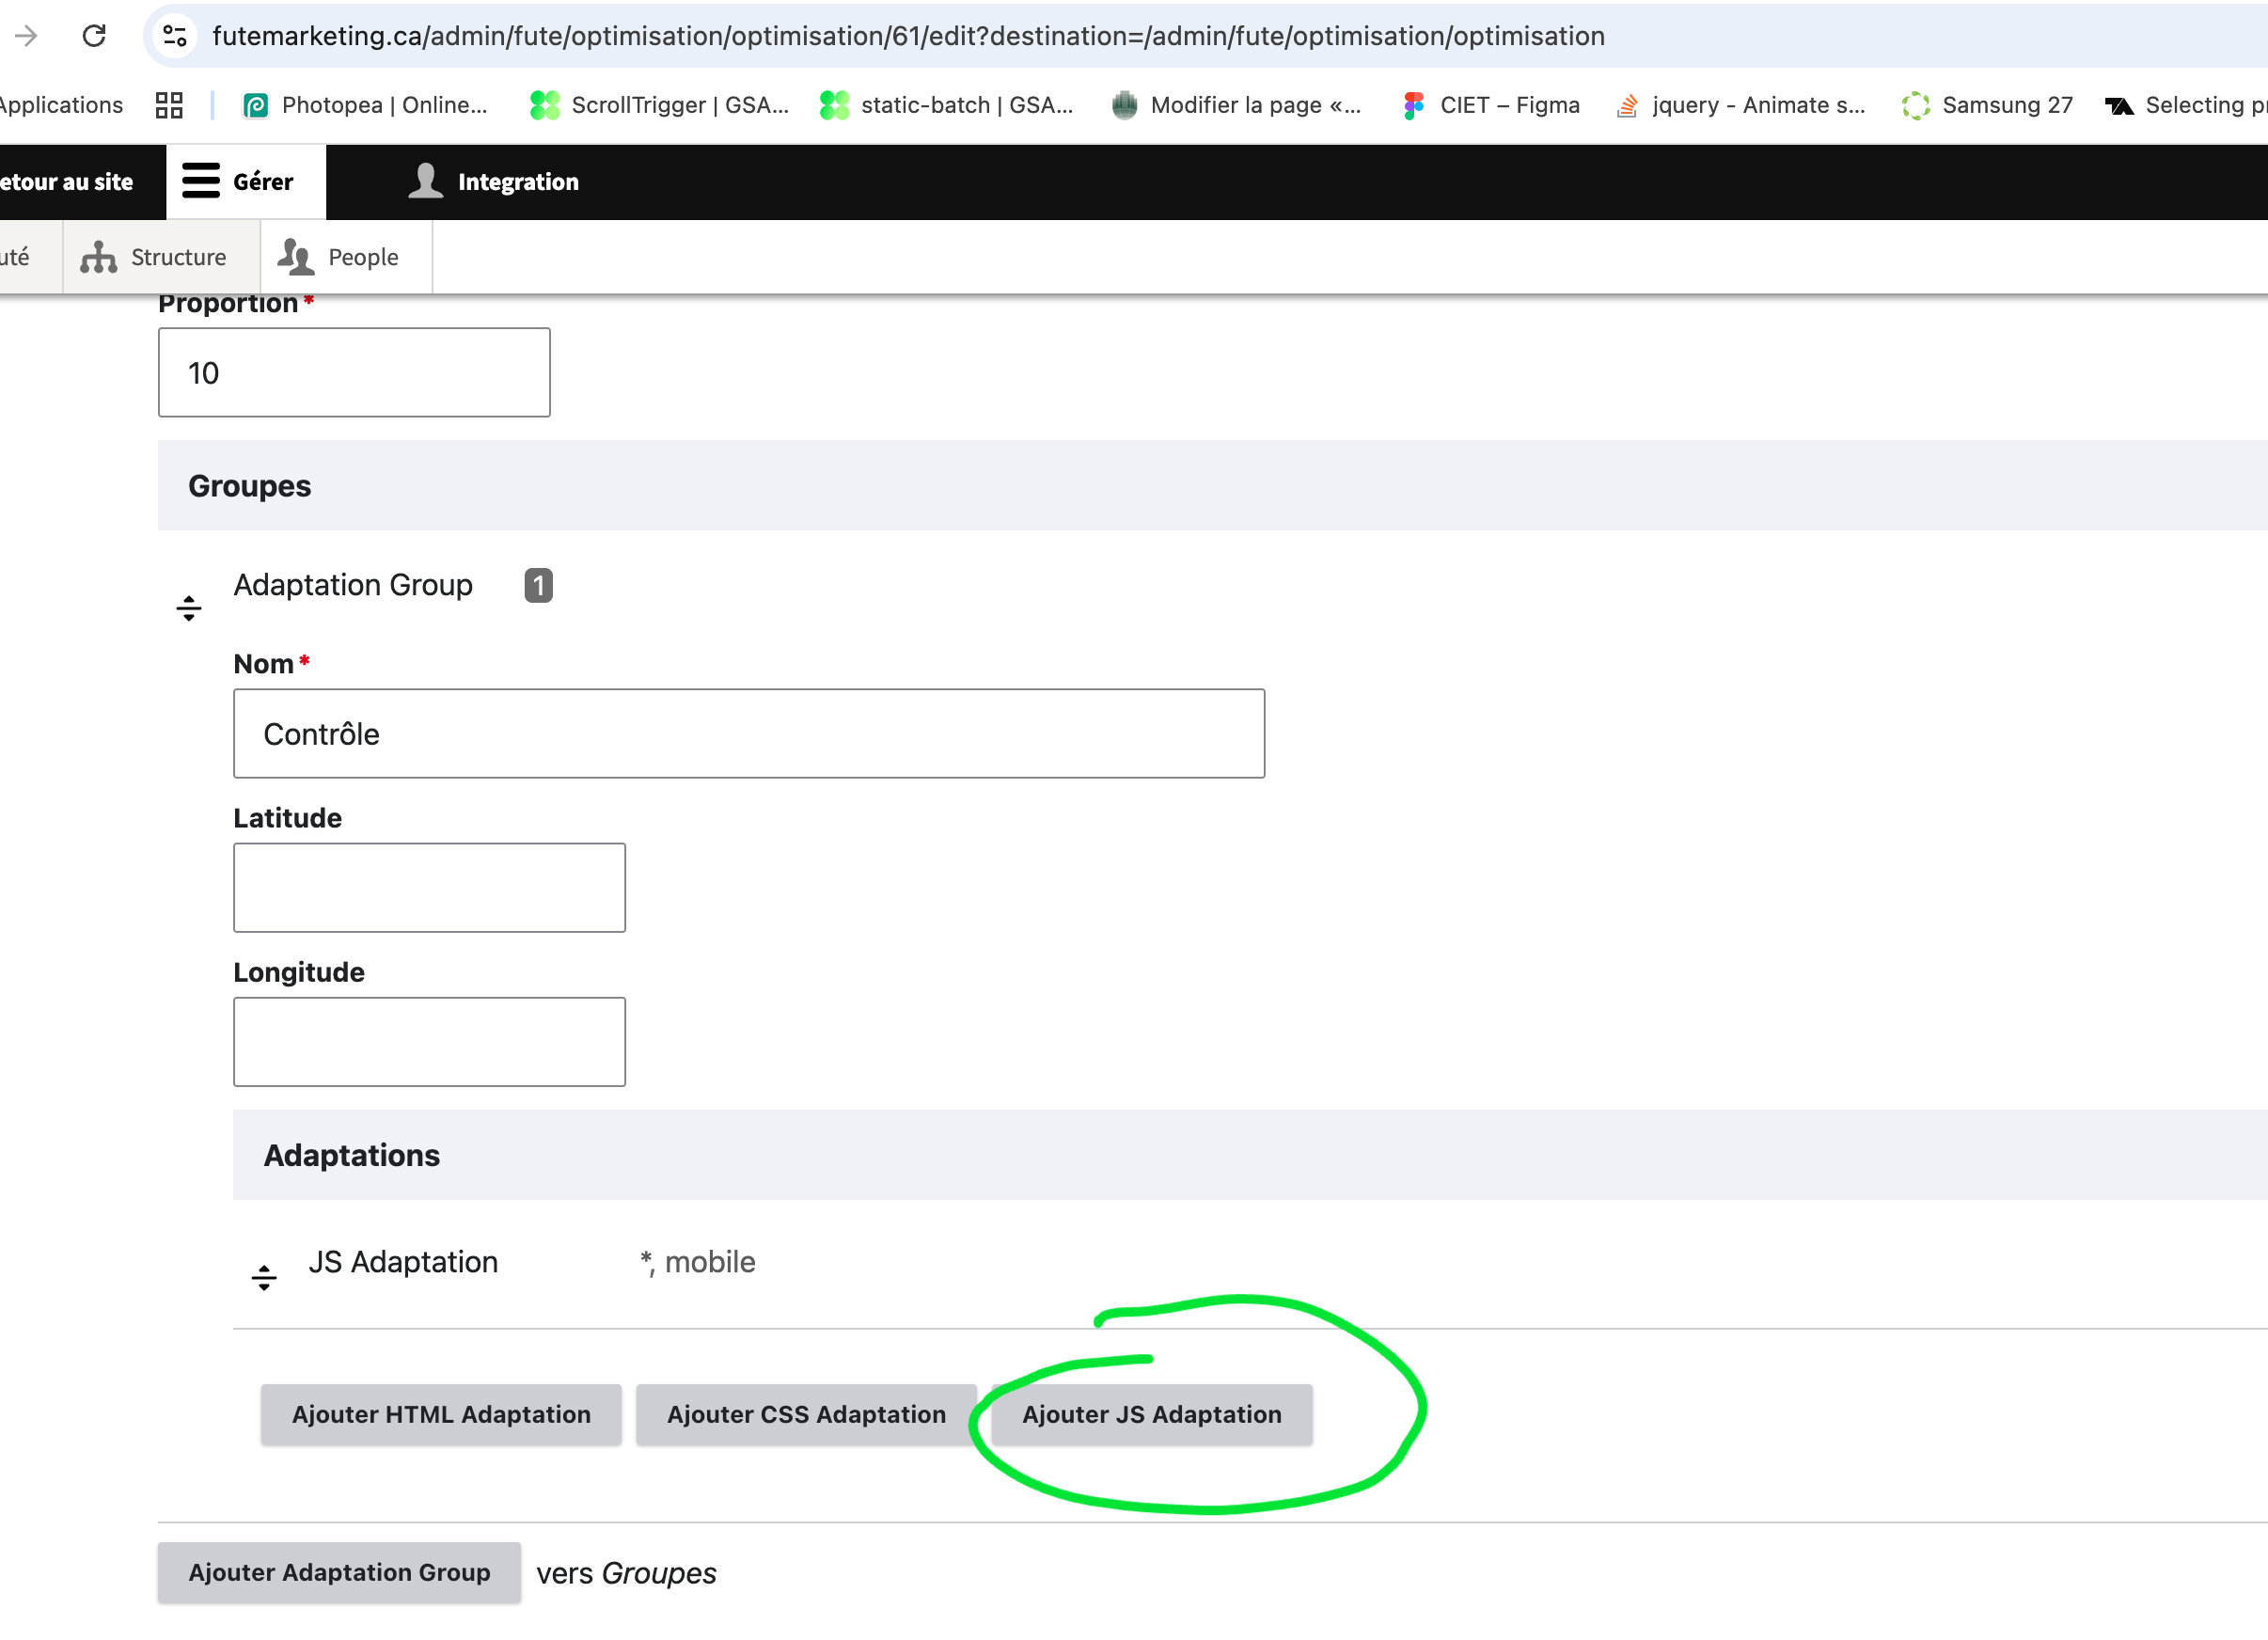Click the browser forward arrow
This screenshot has width=2268, height=1640.
26,36
